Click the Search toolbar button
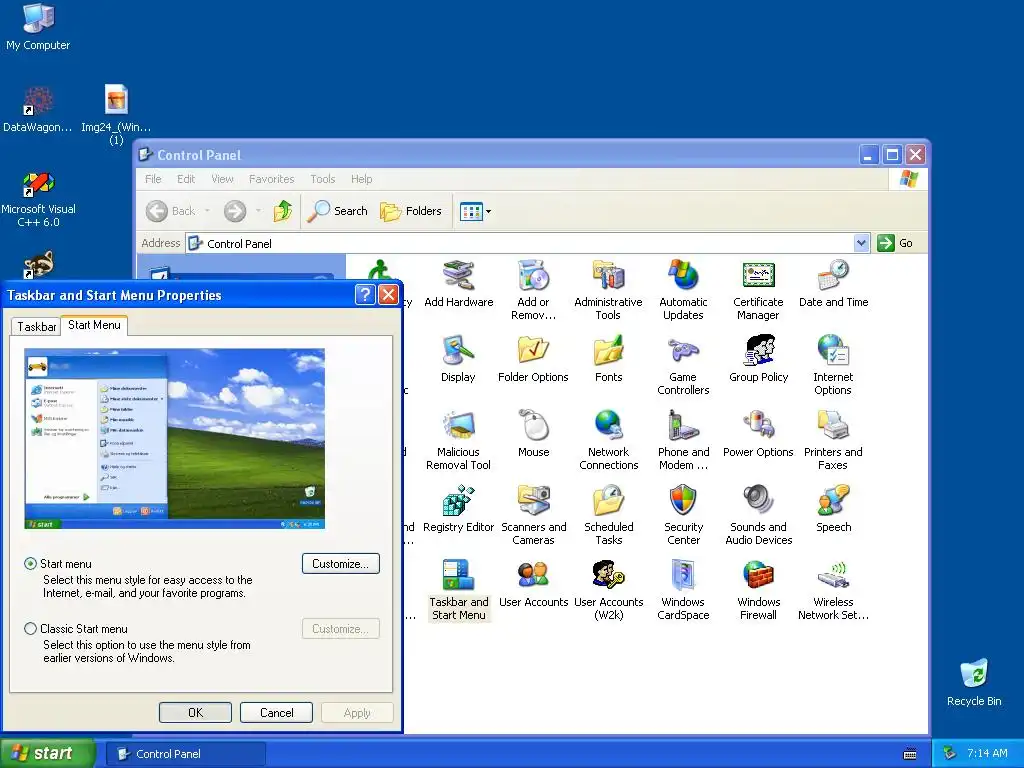 337,211
